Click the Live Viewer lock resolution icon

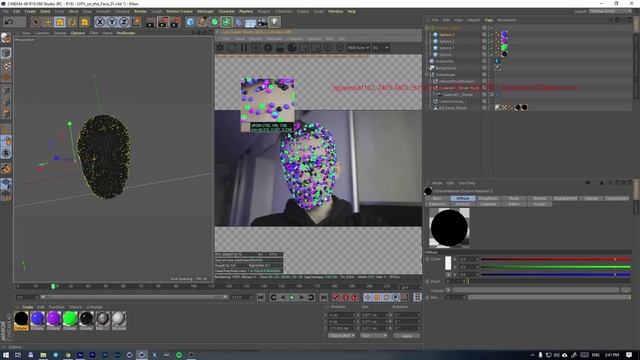280,48
